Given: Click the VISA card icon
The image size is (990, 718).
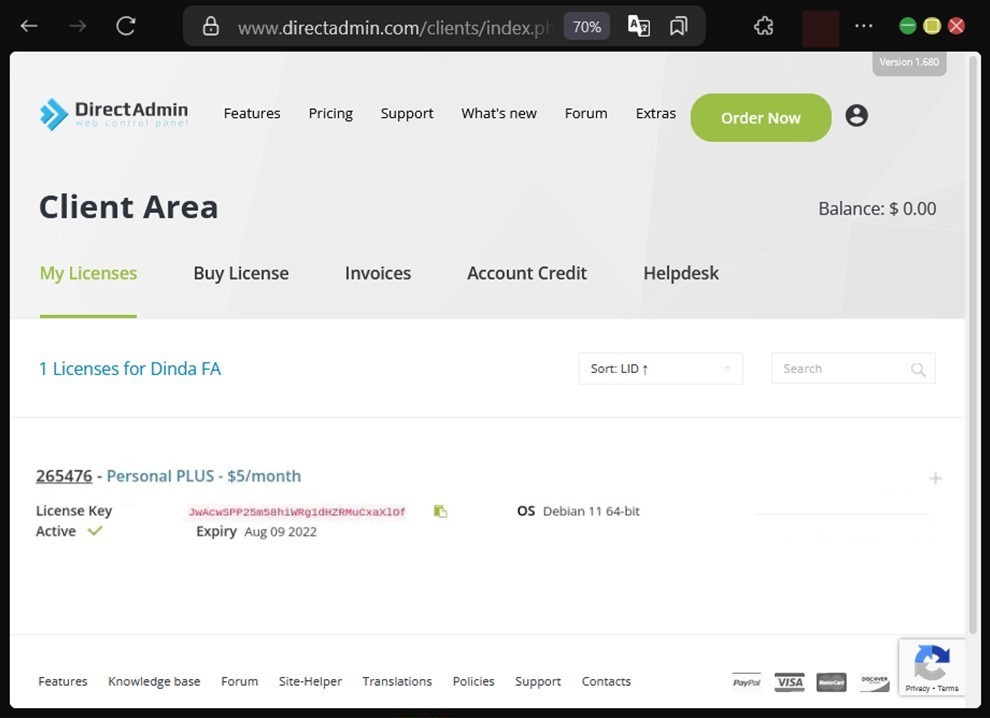Looking at the screenshot, I should coord(789,682).
